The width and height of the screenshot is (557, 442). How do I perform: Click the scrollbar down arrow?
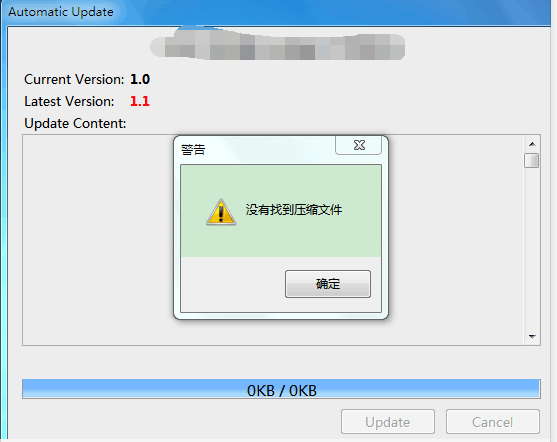(x=532, y=336)
